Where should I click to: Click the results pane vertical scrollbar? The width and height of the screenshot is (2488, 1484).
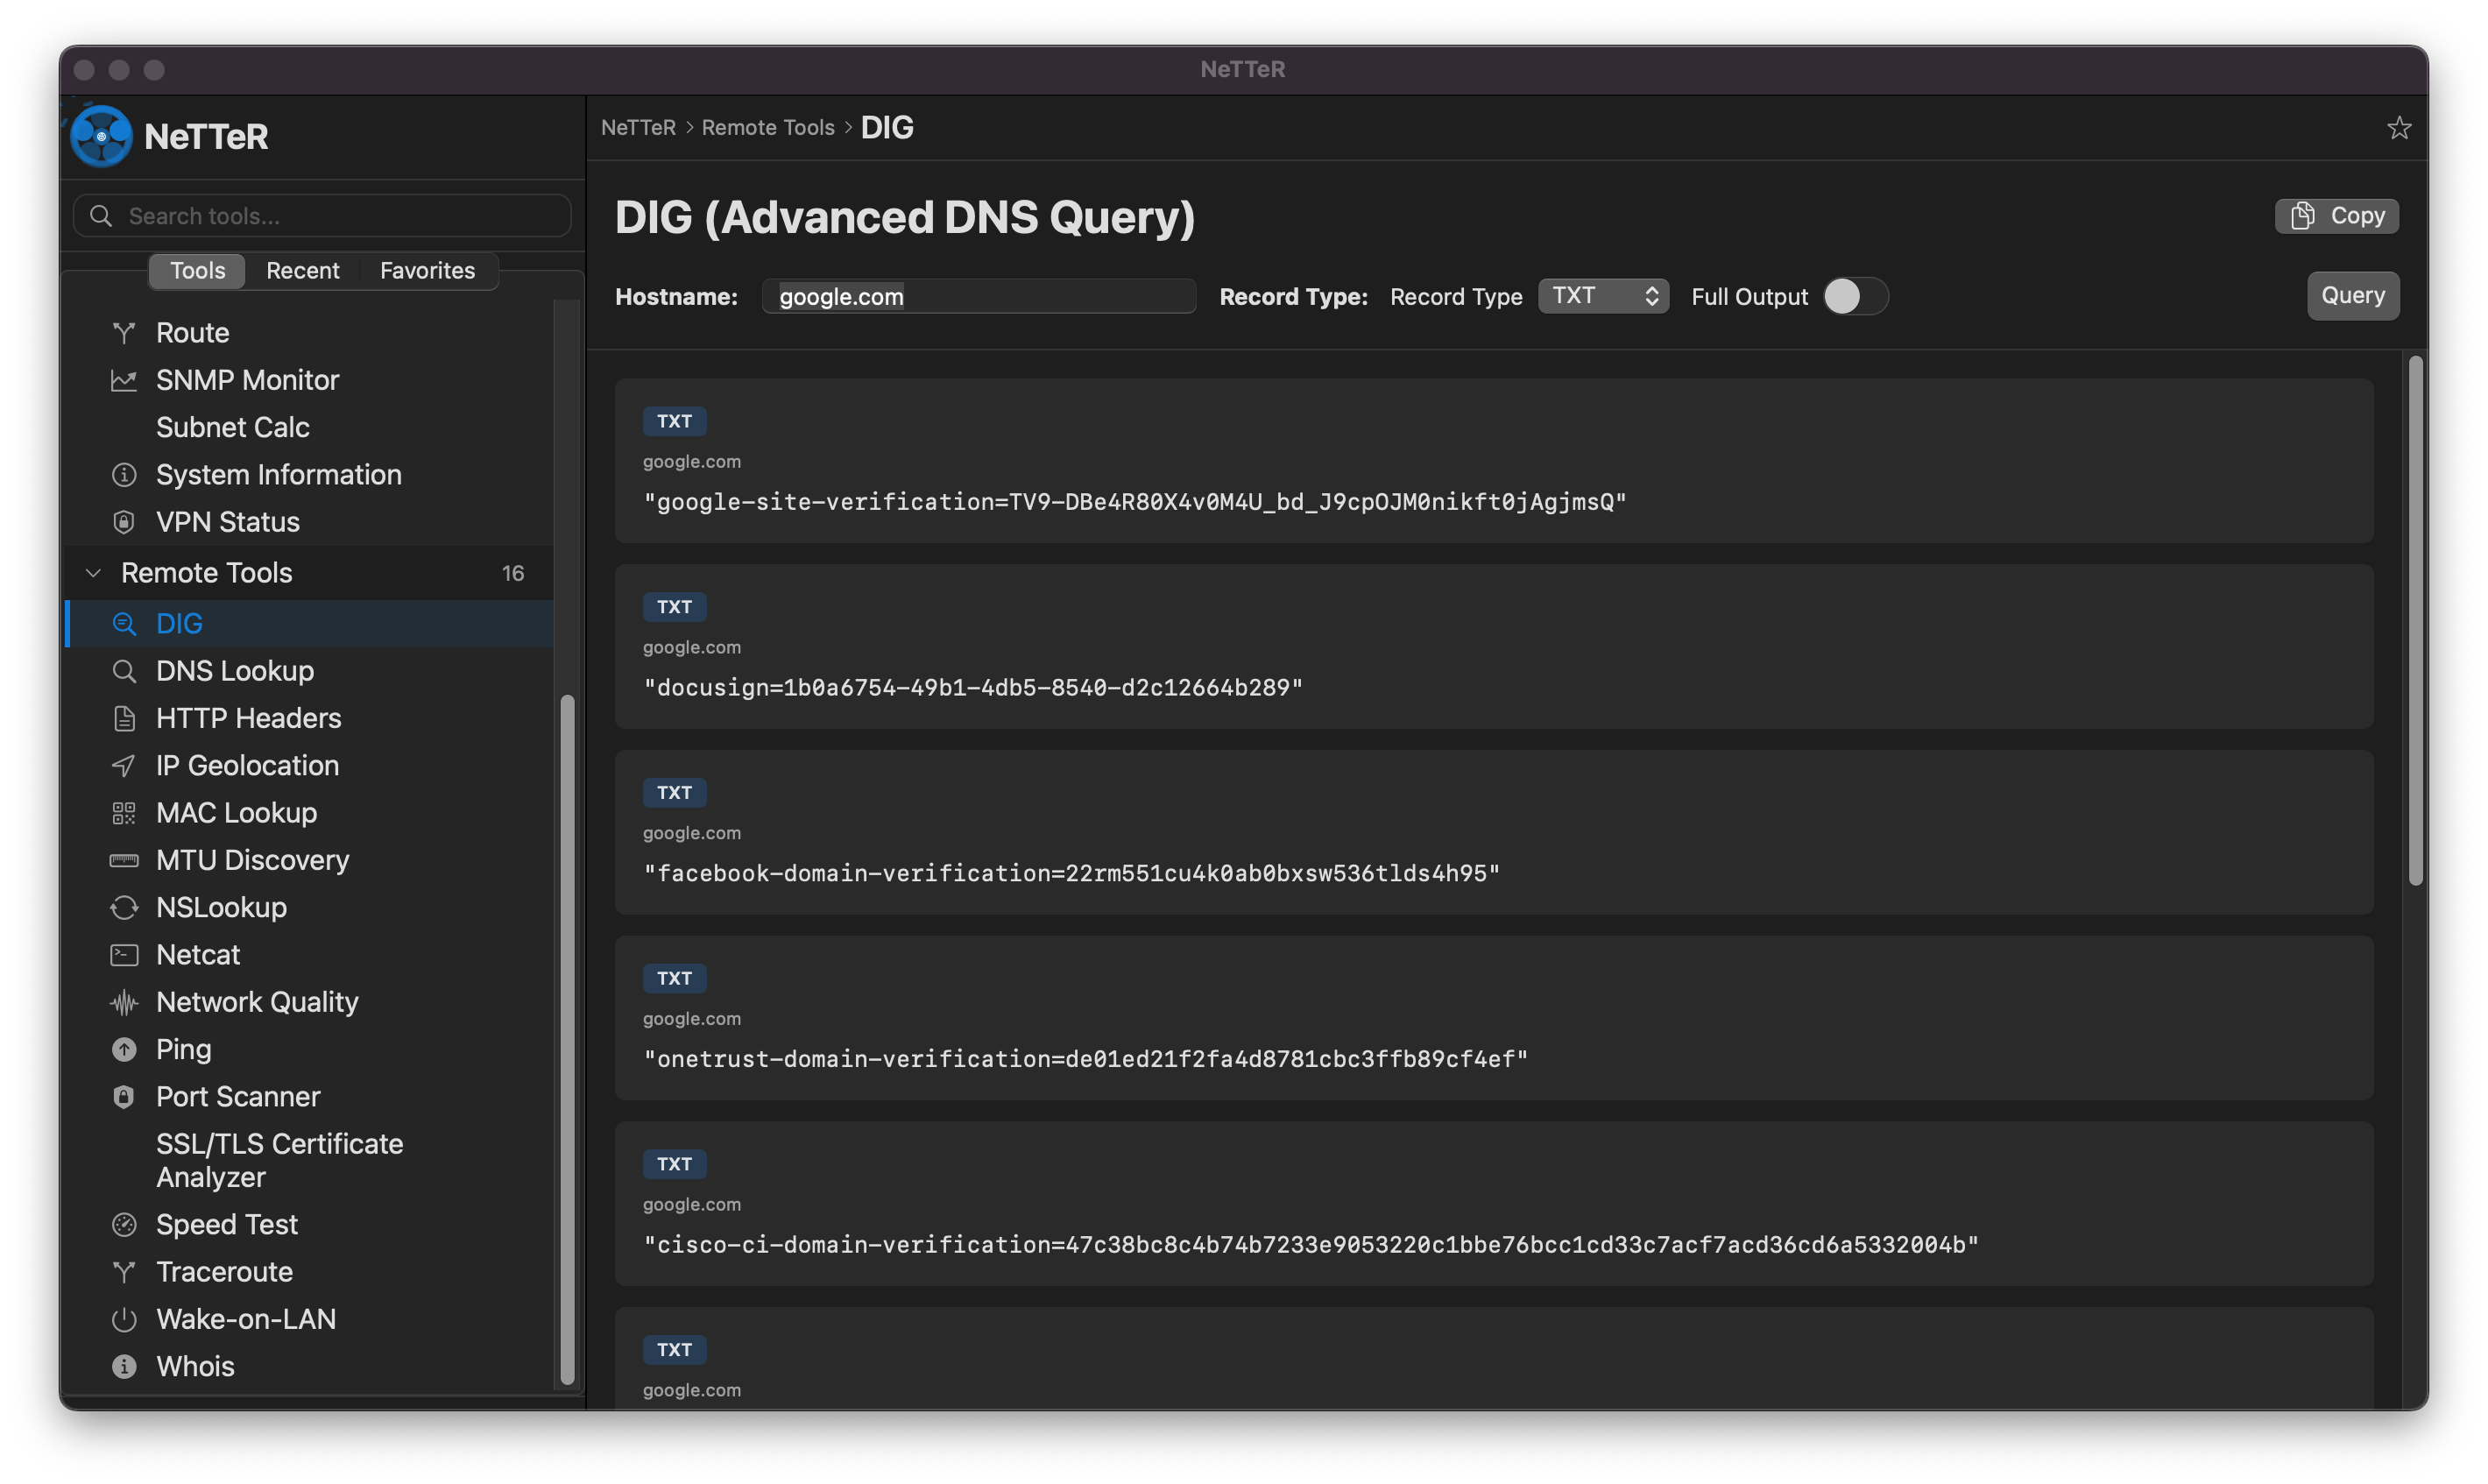click(2415, 620)
